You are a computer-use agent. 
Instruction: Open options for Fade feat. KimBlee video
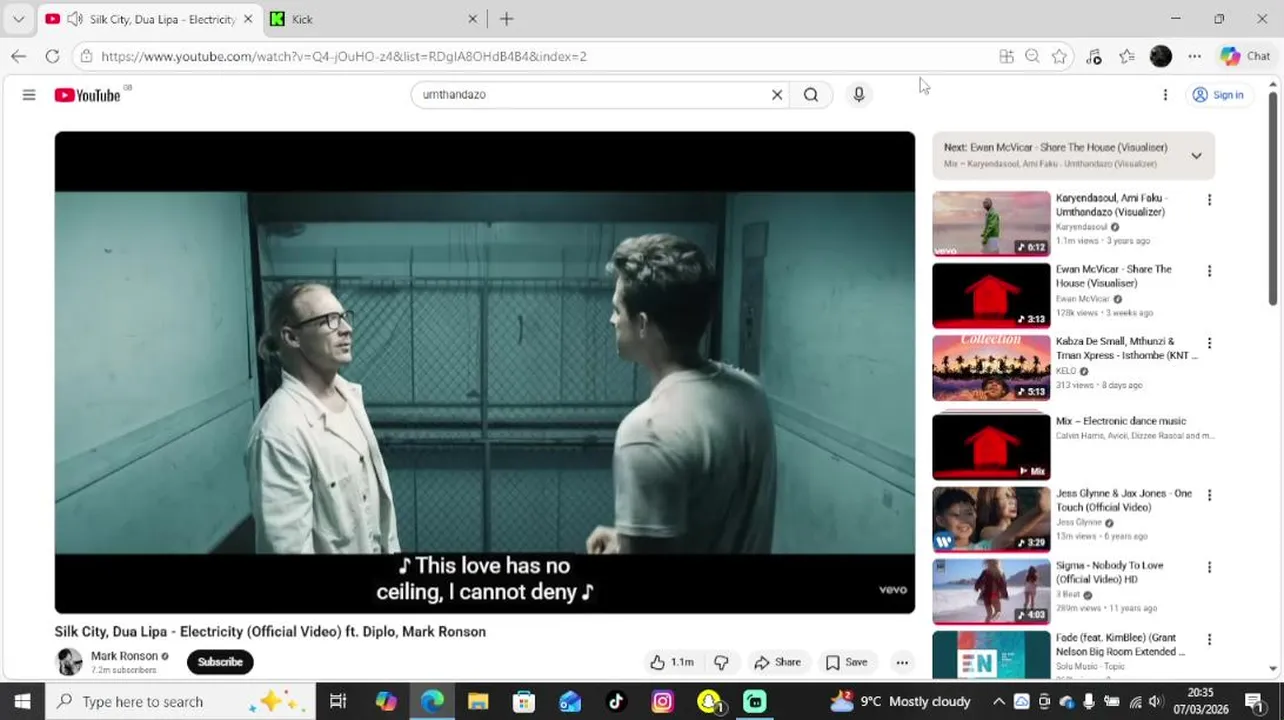click(x=1209, y=639)
